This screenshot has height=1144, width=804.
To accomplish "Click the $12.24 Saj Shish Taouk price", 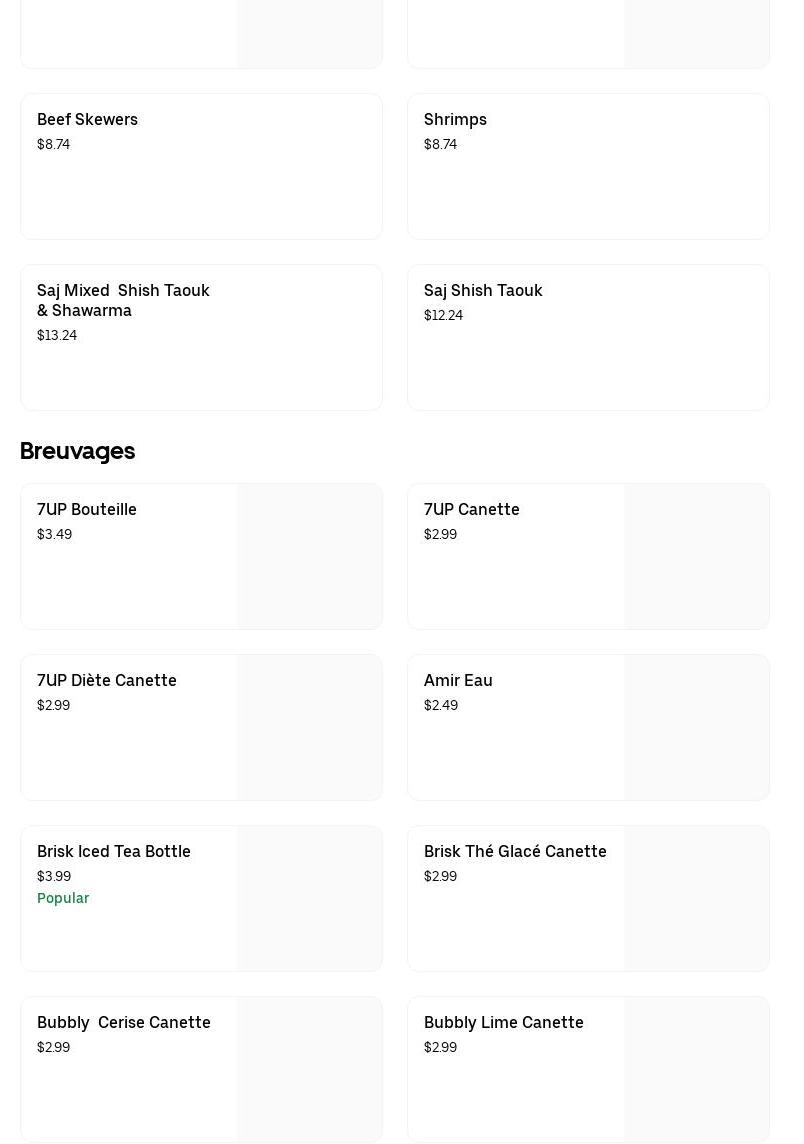I will (443, 315).
